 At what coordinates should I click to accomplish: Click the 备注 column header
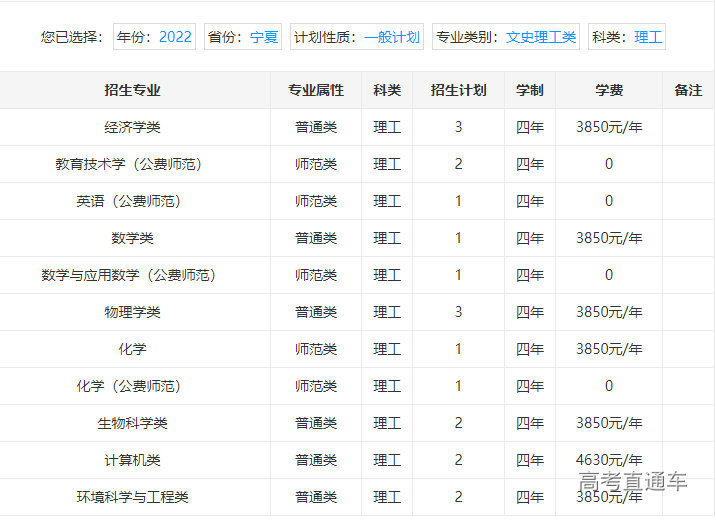tap(688, 90)
